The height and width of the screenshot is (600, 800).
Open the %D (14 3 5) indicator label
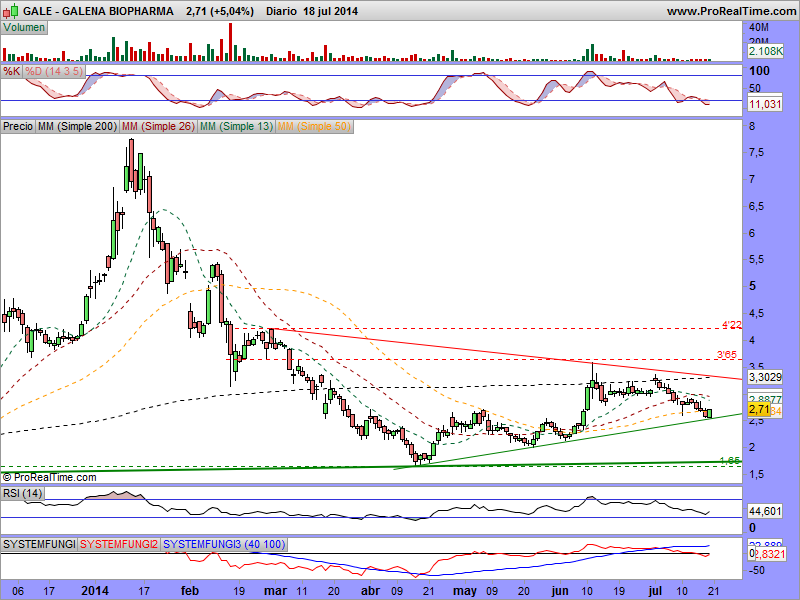(x=54, y=71)
